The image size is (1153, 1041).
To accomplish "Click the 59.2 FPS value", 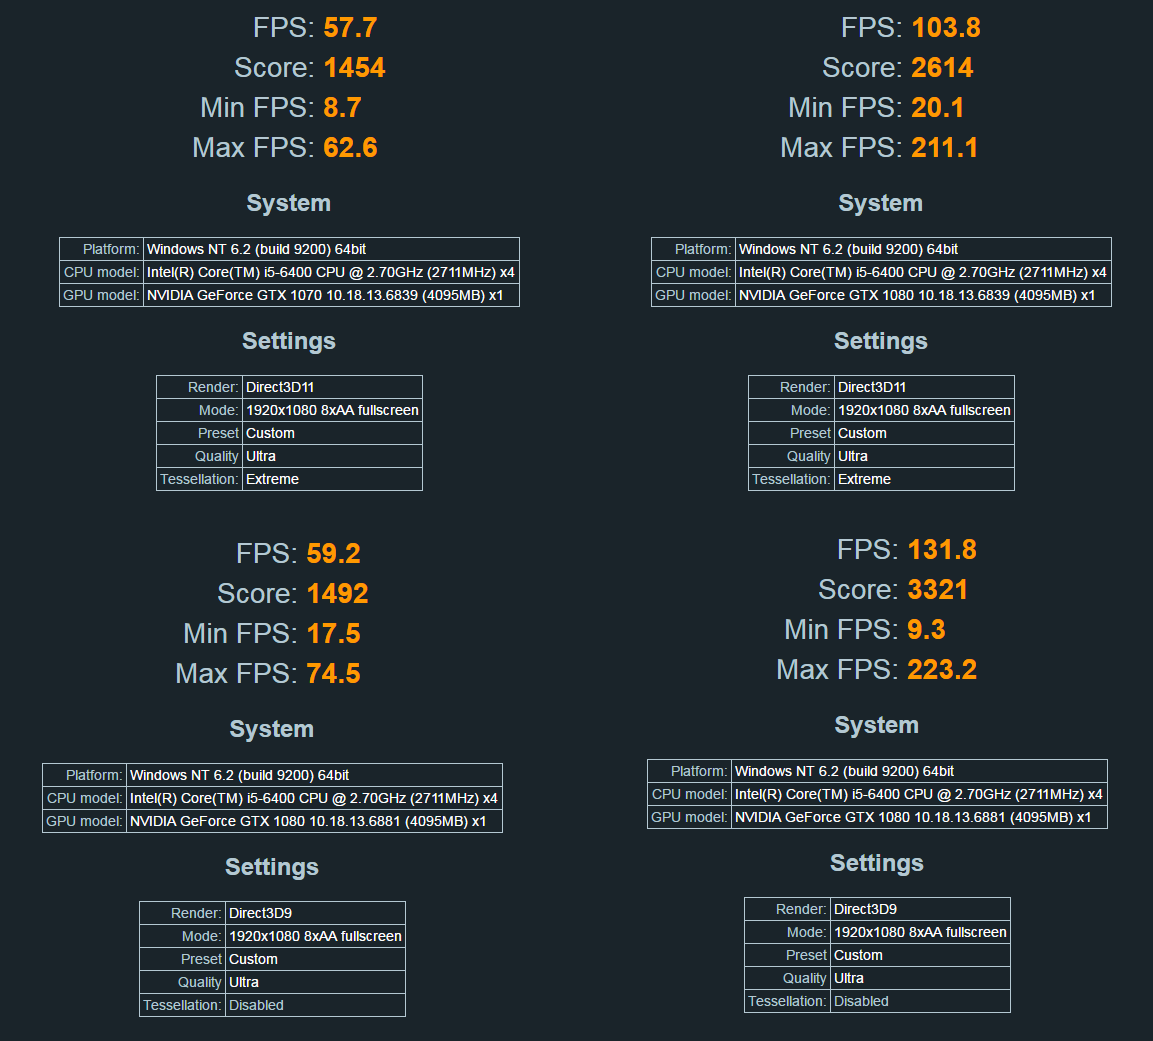I will click(x=333, y=554).
